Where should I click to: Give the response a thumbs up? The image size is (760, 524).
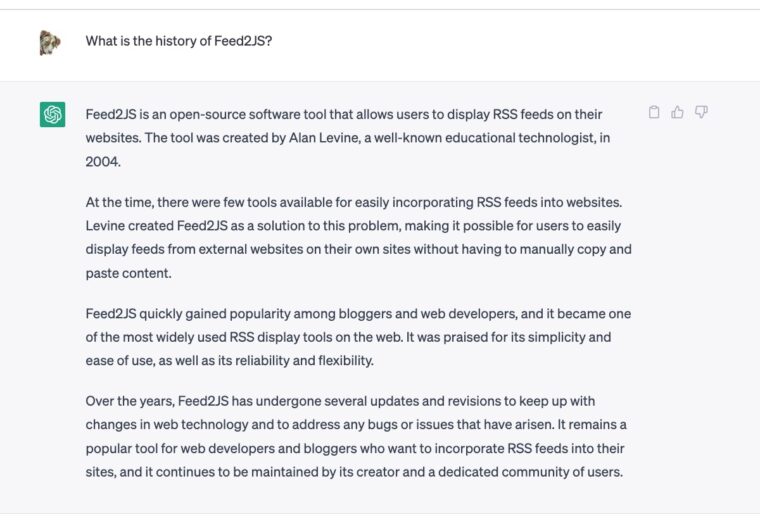678,112
